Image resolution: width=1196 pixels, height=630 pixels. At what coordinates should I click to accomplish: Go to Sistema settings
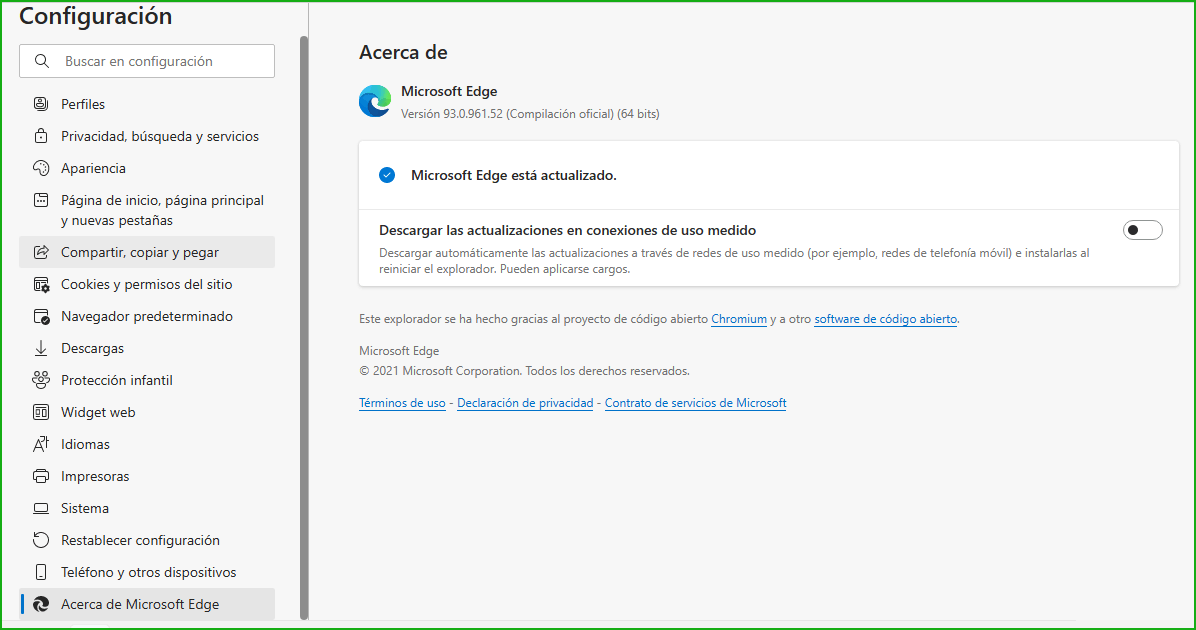tap(146, 508)
